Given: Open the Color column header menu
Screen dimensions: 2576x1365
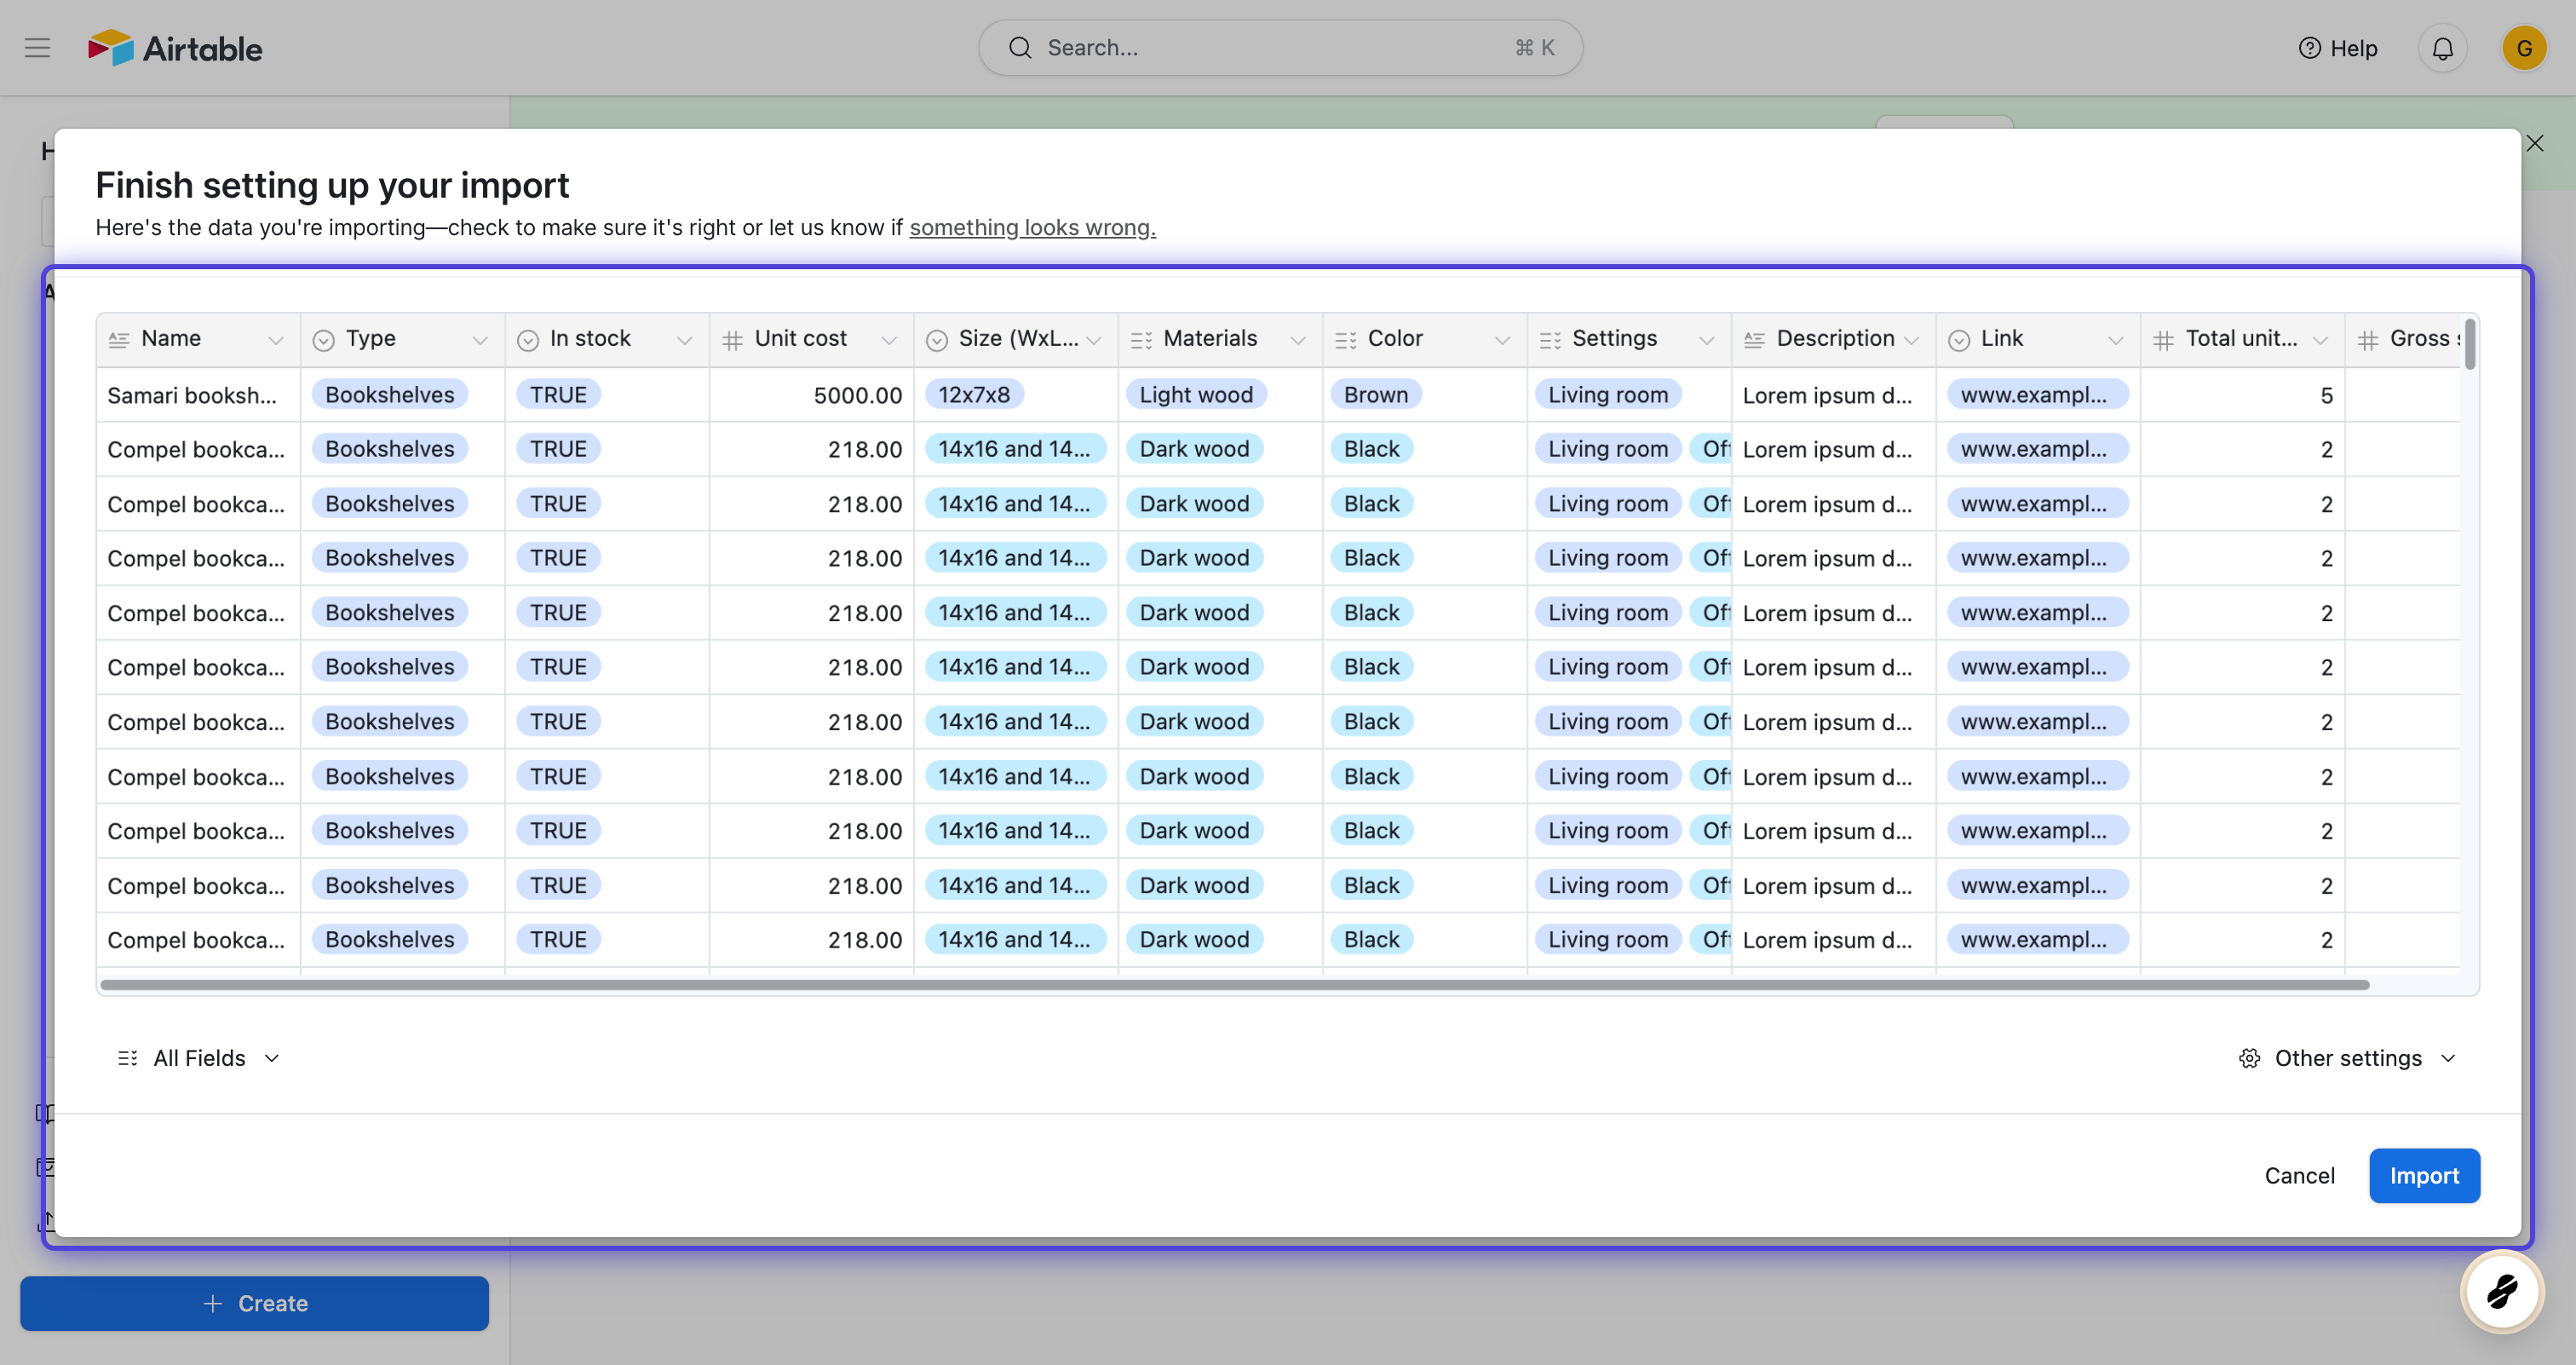Looking at the screenshot, I should click(x=1502, y=340).
